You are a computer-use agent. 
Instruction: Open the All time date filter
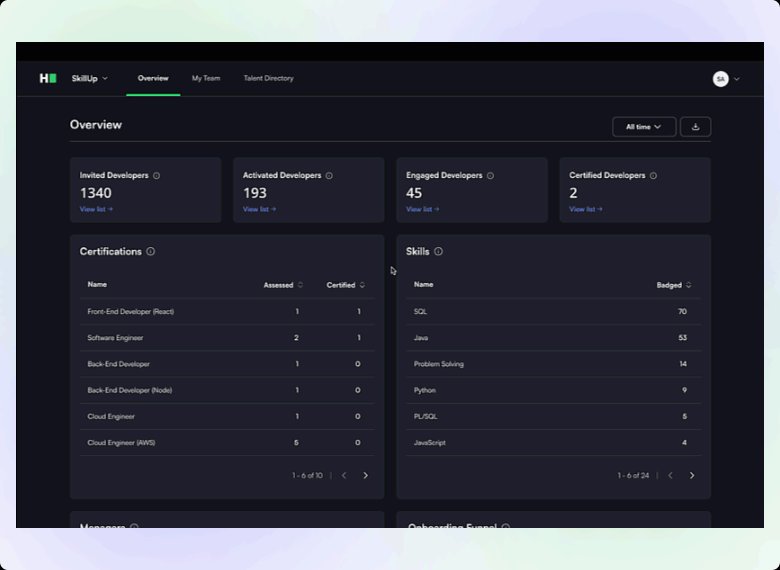click(x=644, y=127)
